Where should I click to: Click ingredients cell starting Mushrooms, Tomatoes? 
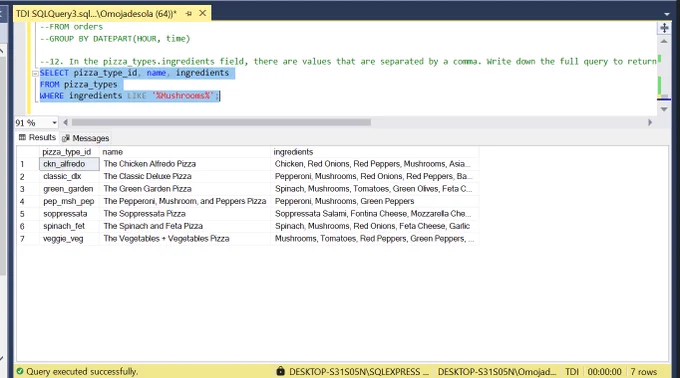(375, 238)
